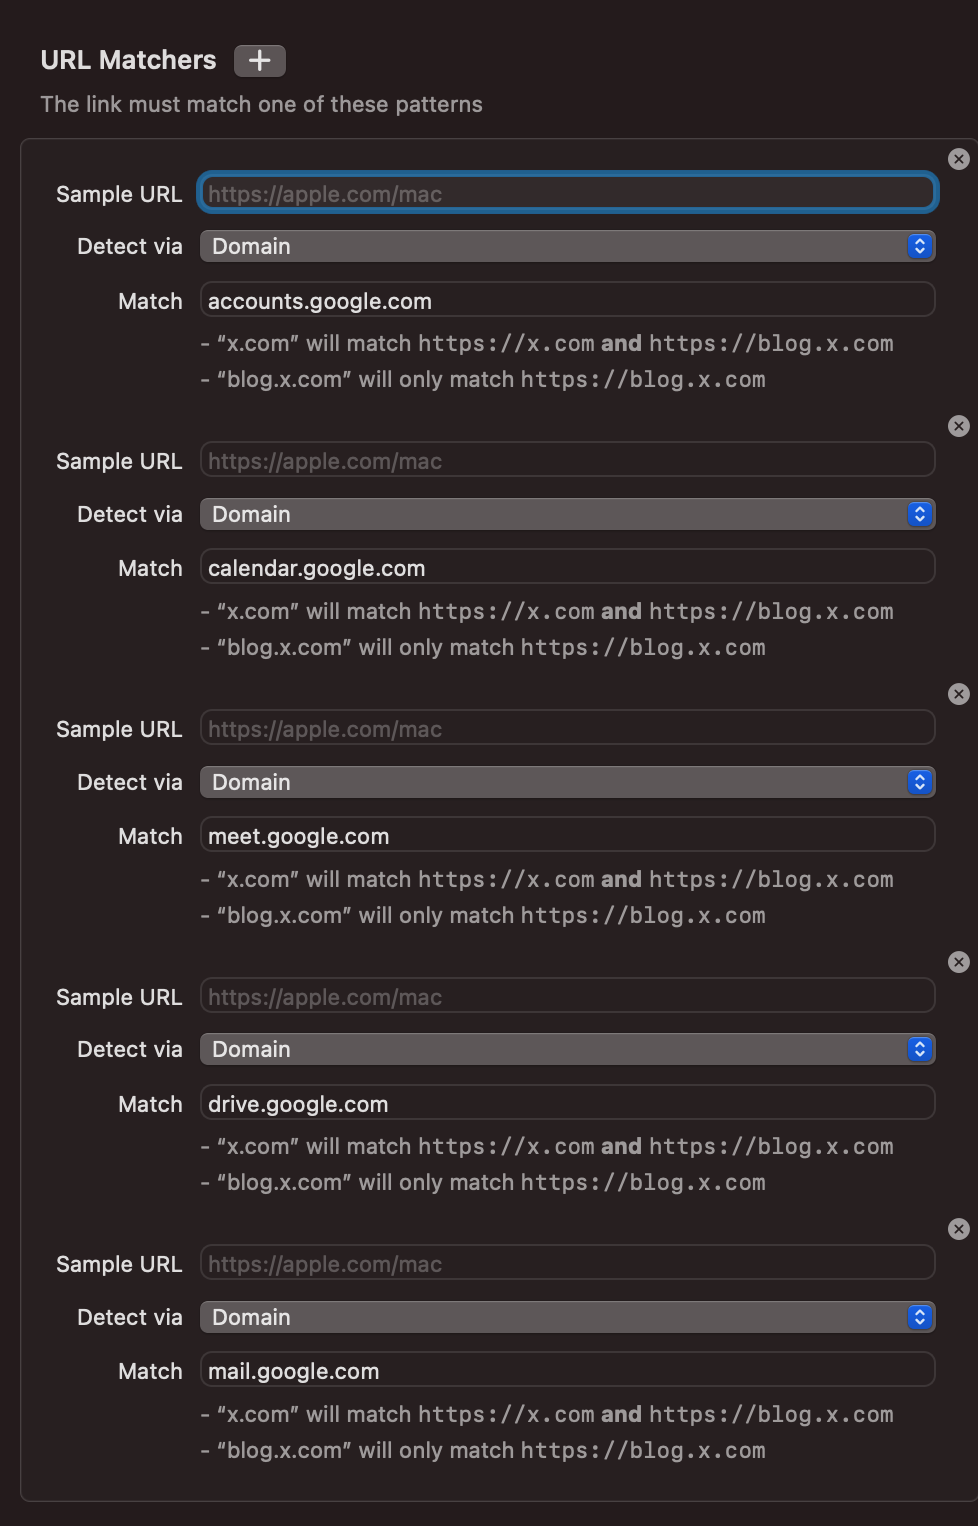This screenshot has height=1526, width=978.
Task: Remove the drive.google.com matcher
Action: 959,962
